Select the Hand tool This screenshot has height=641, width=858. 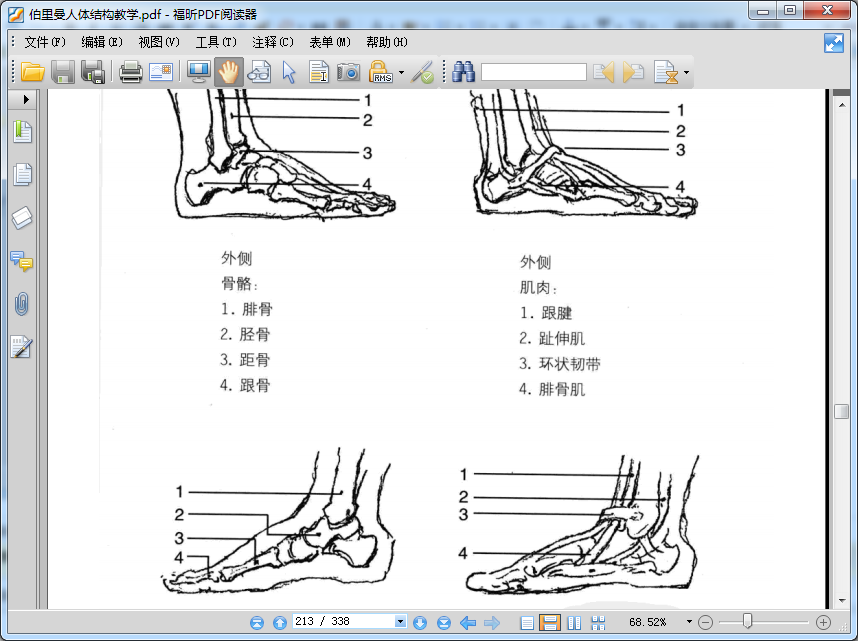[x=229, y=72]
